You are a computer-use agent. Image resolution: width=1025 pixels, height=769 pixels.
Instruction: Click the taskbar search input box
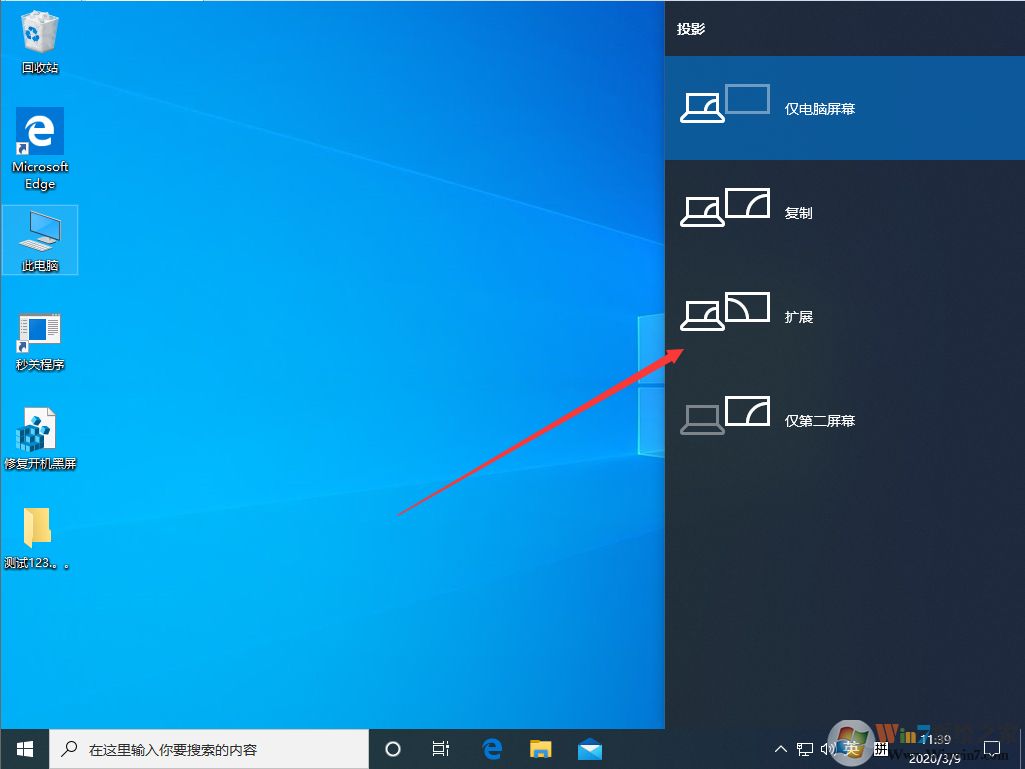point(210,748)
